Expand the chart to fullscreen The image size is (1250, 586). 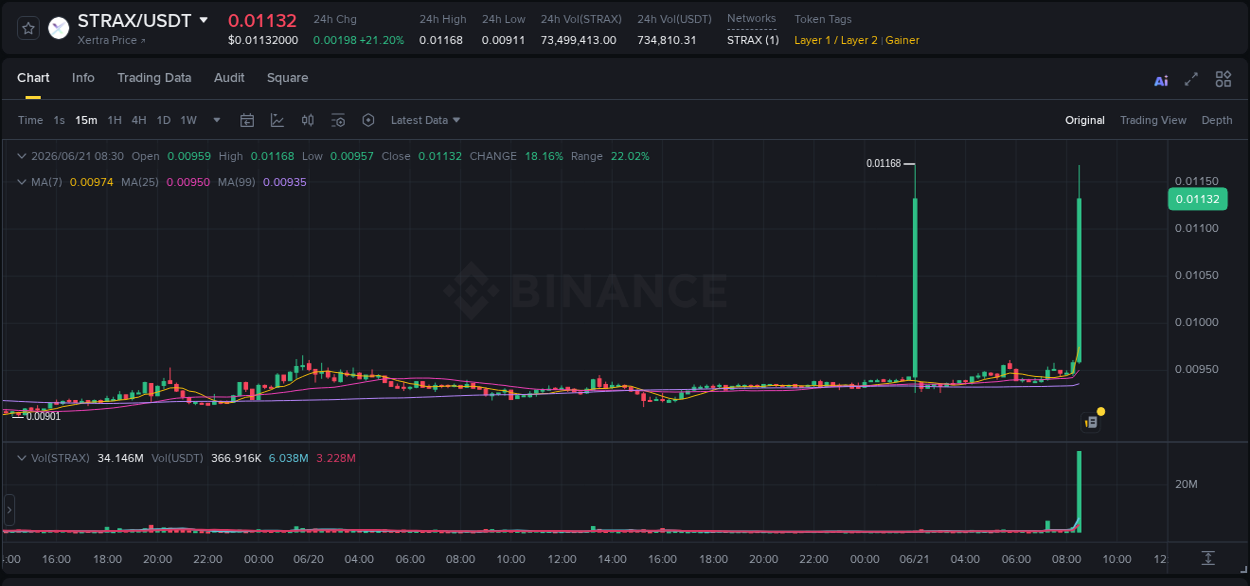1191,79
